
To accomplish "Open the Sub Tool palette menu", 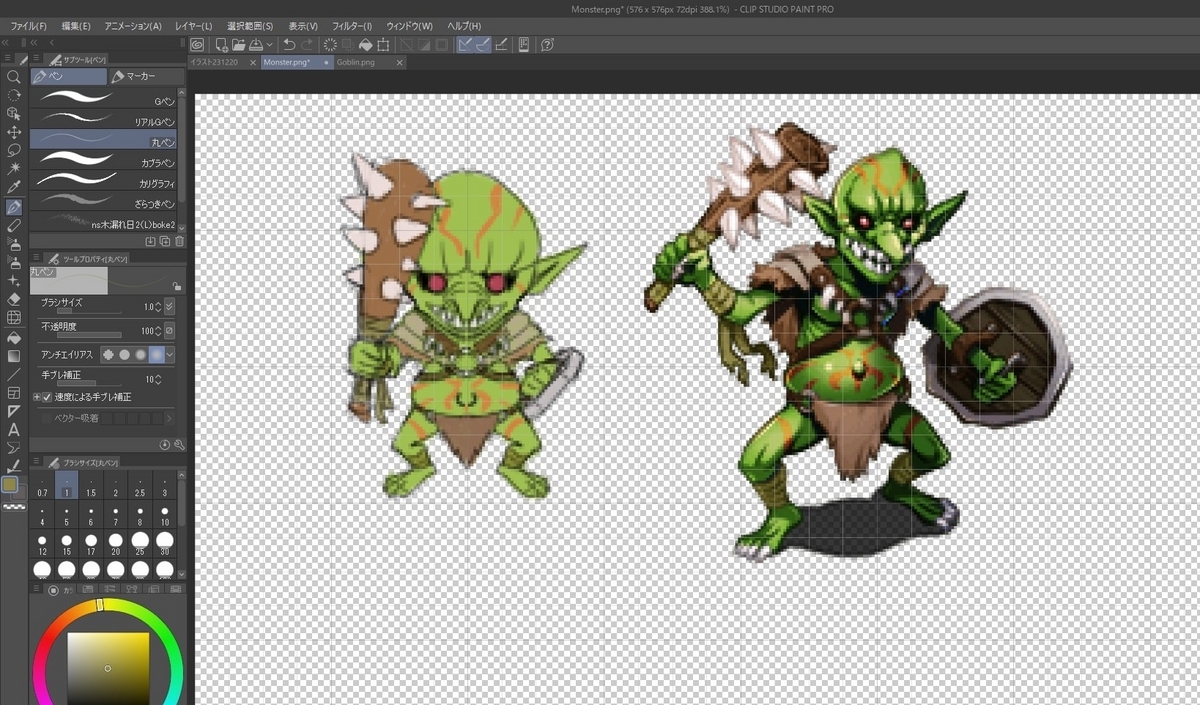I will [x=36, y=60].
